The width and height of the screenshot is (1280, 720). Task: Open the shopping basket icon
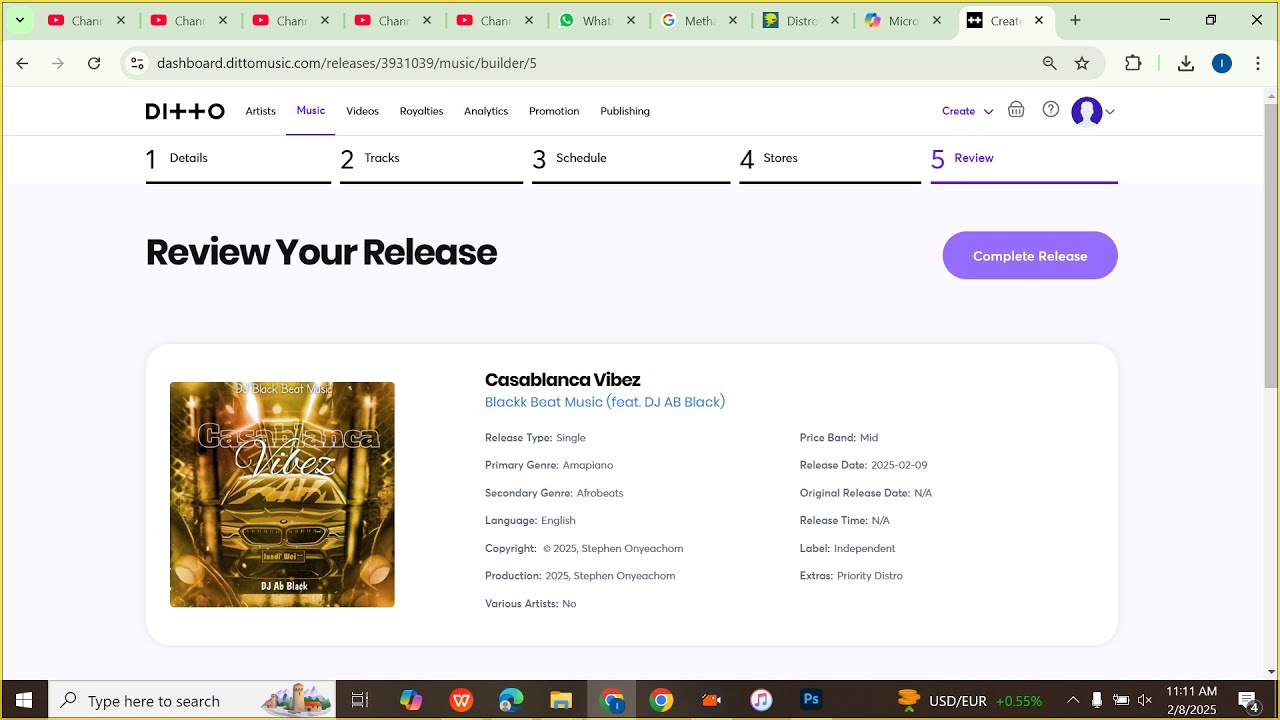point(1016,110)
